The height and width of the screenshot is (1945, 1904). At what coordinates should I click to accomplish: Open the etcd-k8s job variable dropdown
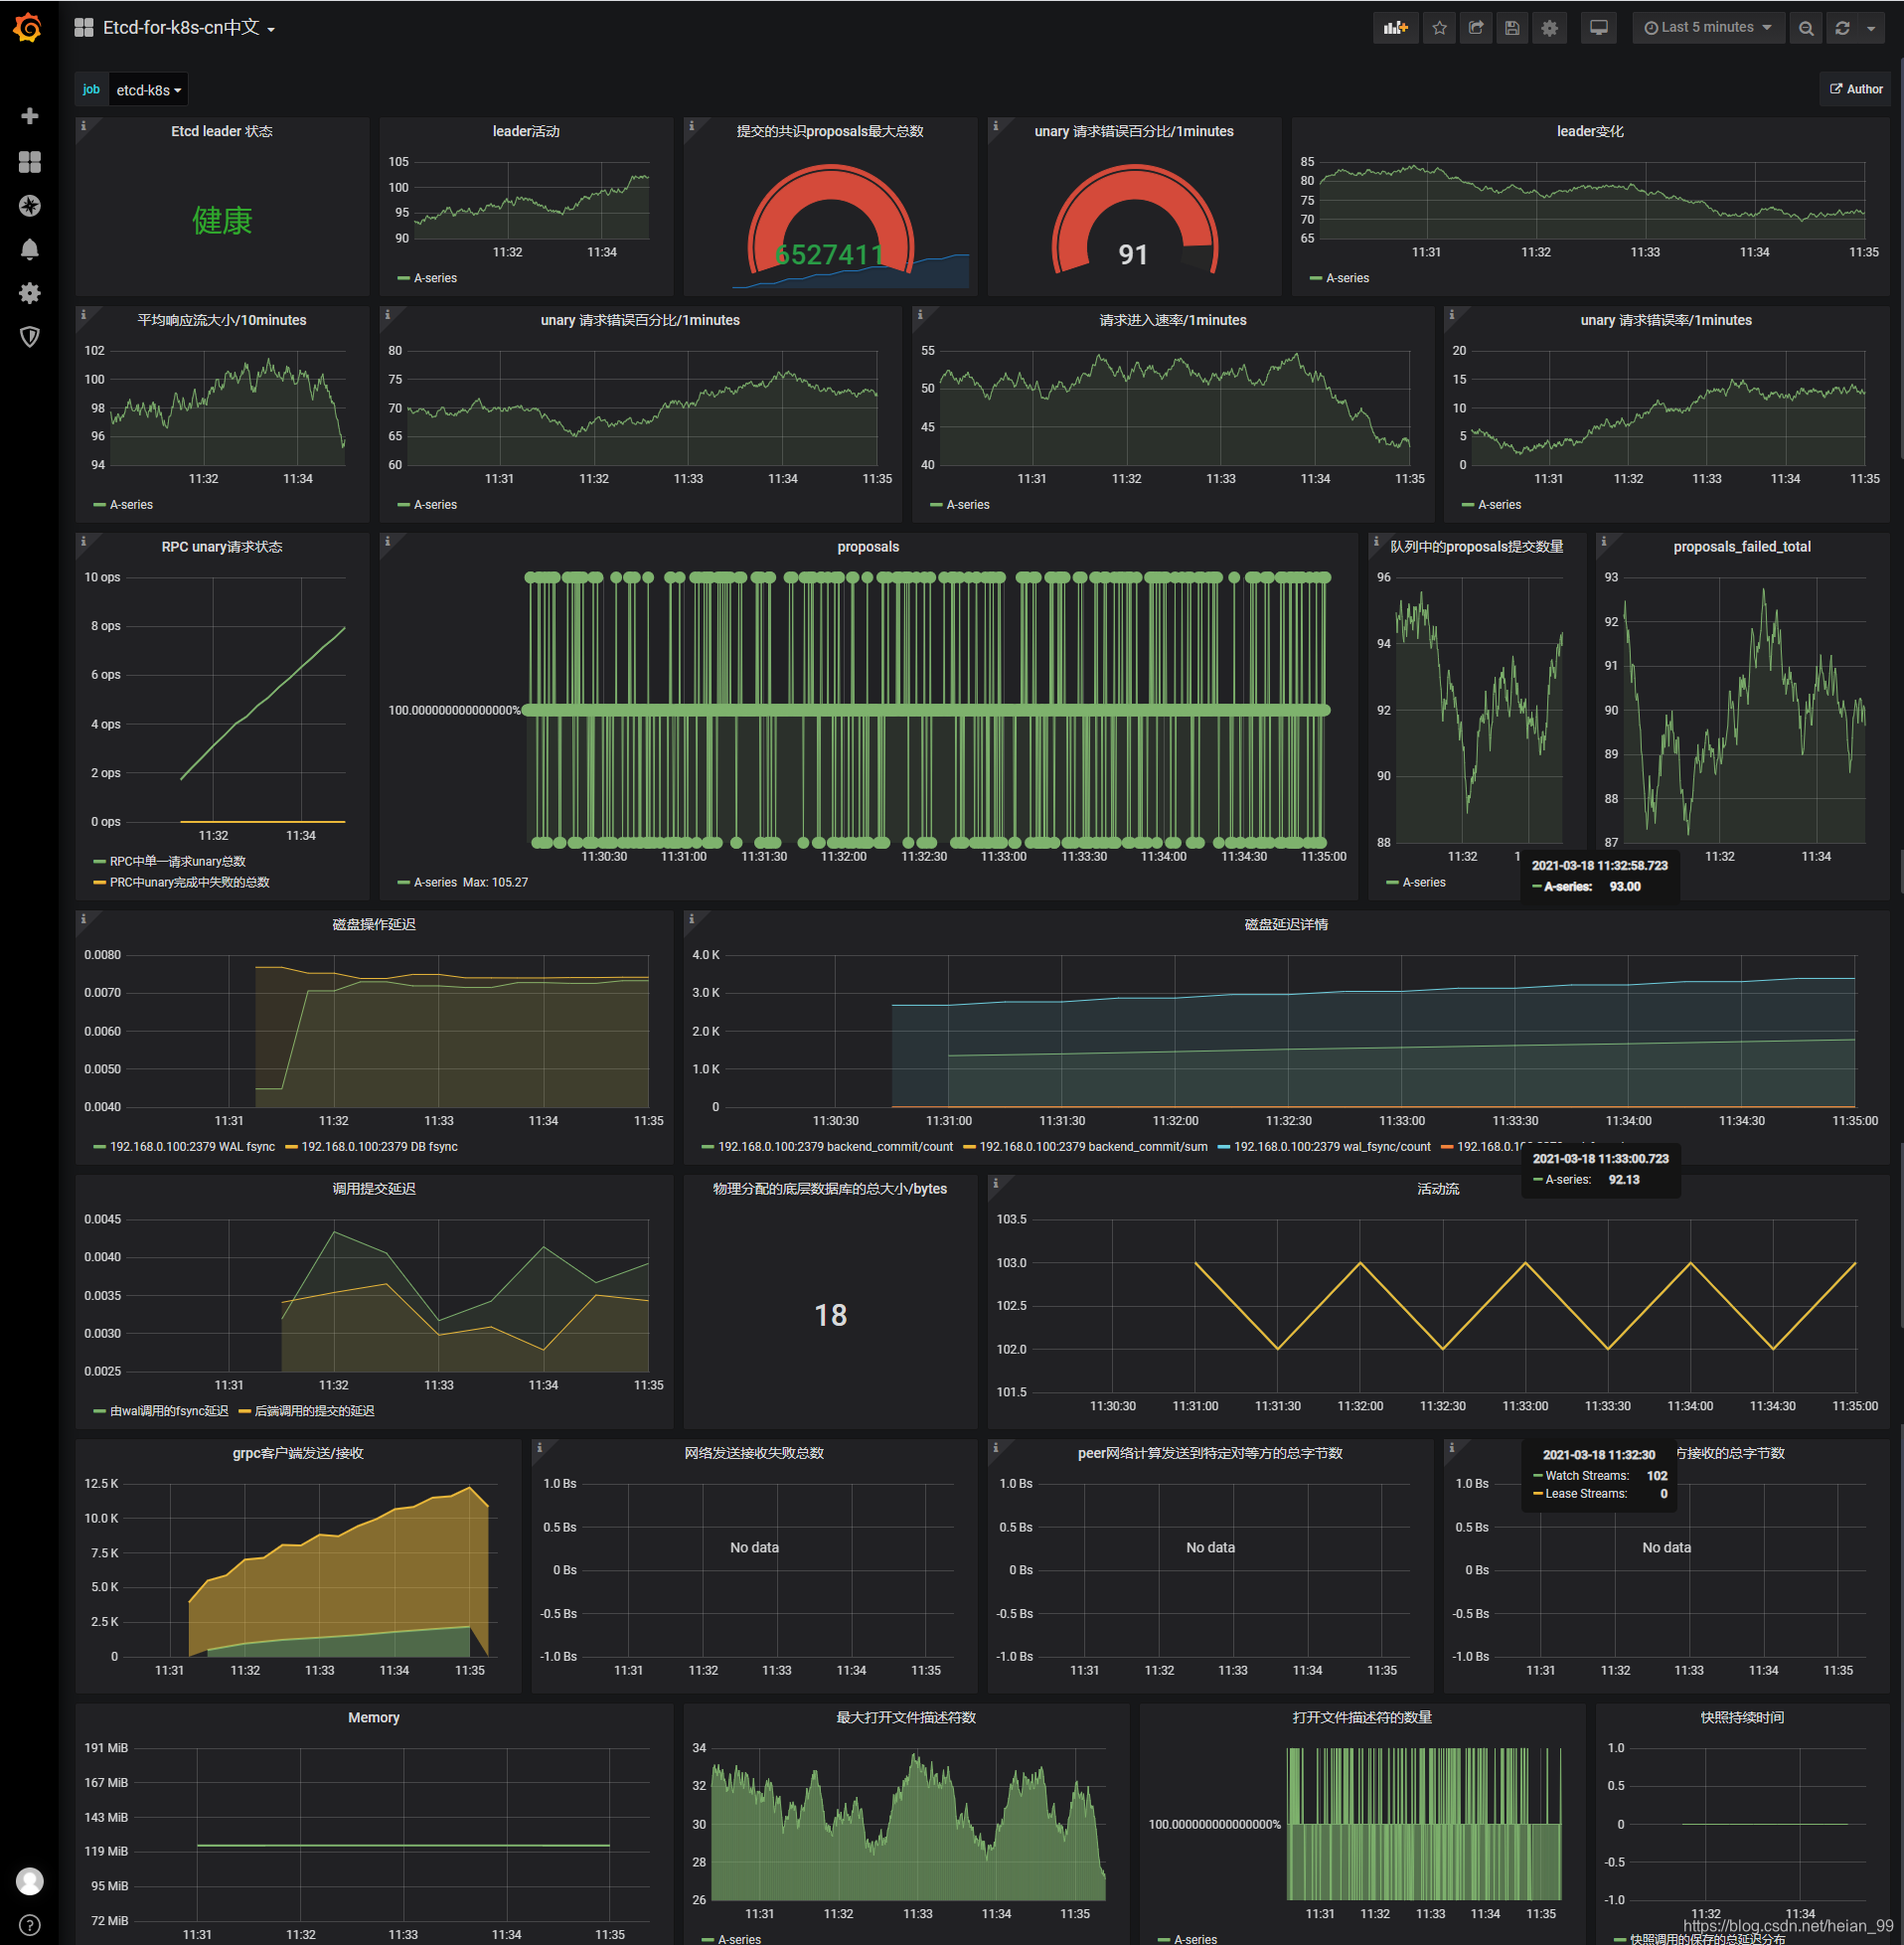click(x=148, y=90)
